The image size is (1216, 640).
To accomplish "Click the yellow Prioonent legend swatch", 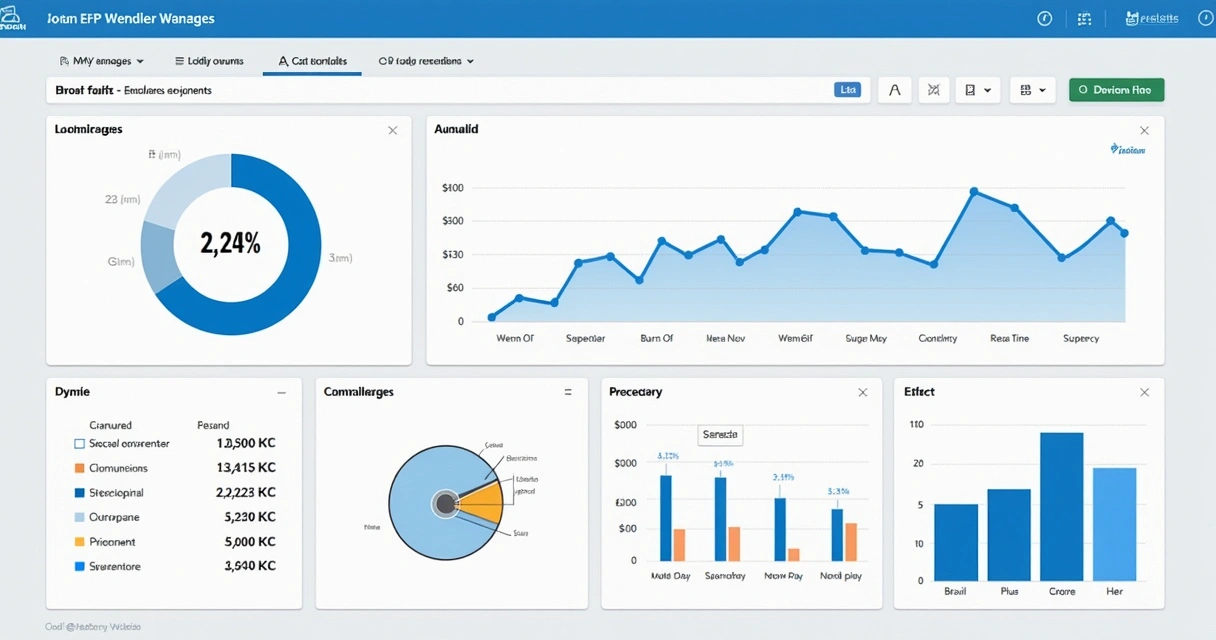I will point(80,541).
